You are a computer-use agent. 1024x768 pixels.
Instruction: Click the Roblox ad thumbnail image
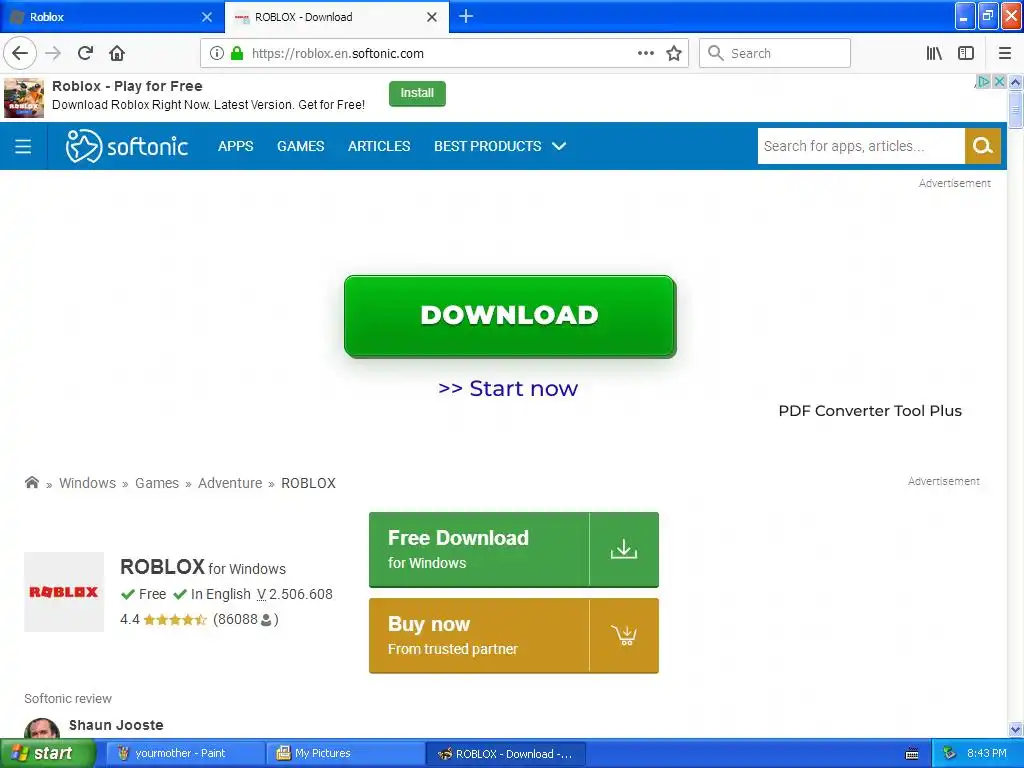pos(24,98)
